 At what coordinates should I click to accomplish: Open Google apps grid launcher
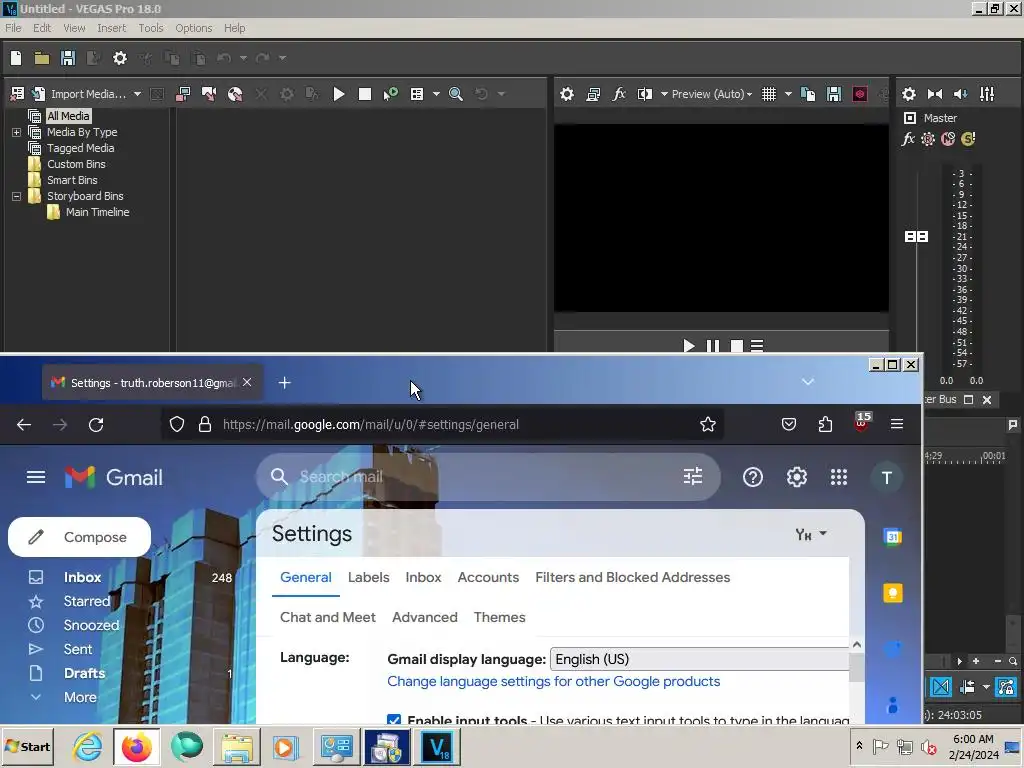click(839, 477)
